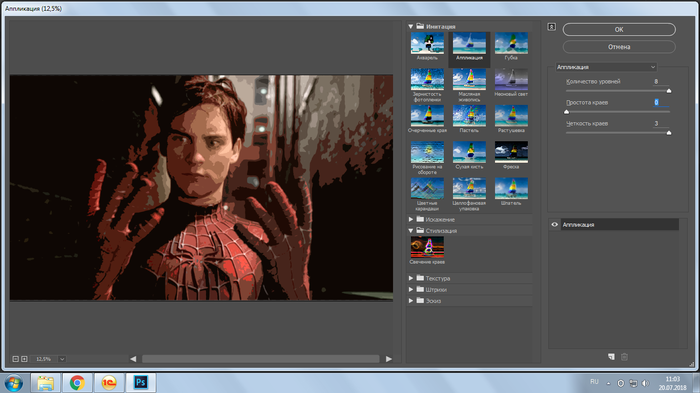Expand the Штрихи filter folder

coord(411,289)
